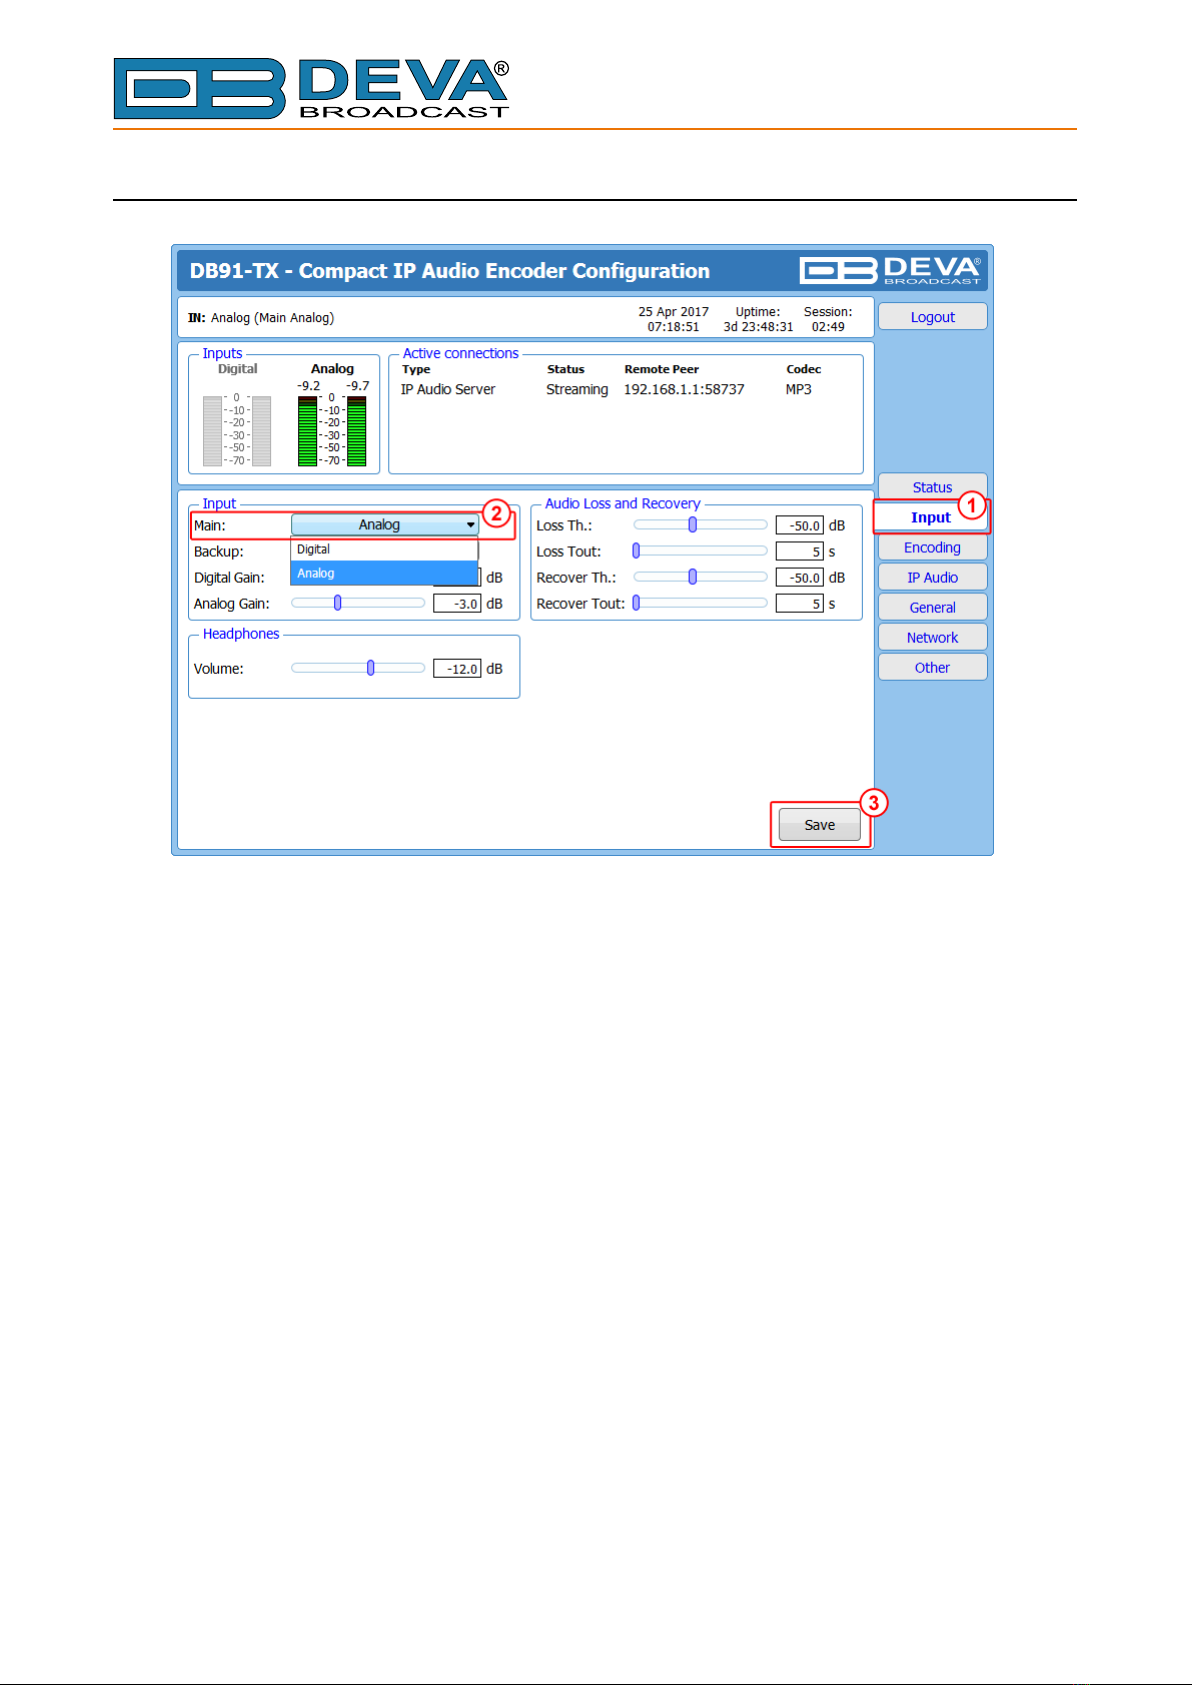
Task: Click the 'Analog (Main Analog)' input status text
Action: pyautogui.click(x=272, y=318)
